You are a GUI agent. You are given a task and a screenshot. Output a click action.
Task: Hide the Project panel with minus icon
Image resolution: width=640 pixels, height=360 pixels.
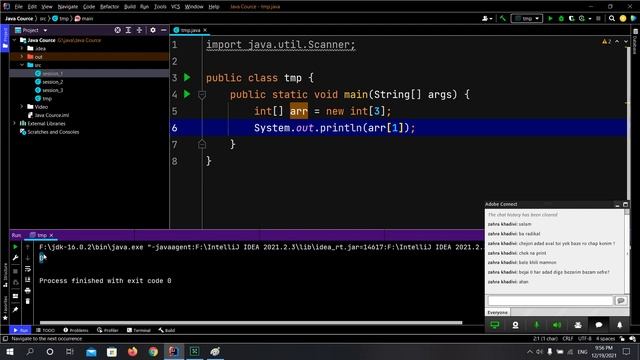coord(164,30)
